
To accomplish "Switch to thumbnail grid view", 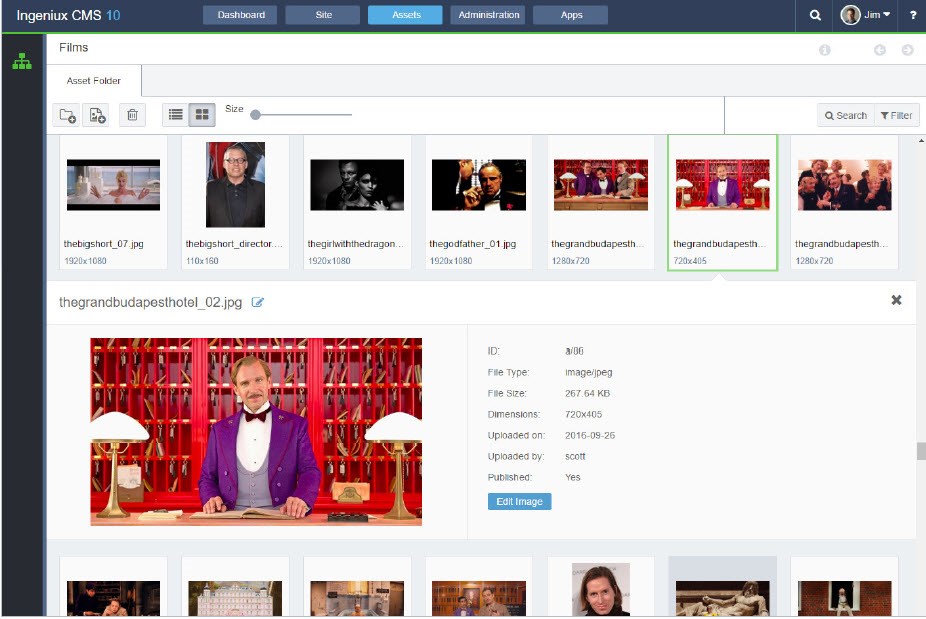I will (202, 115).
